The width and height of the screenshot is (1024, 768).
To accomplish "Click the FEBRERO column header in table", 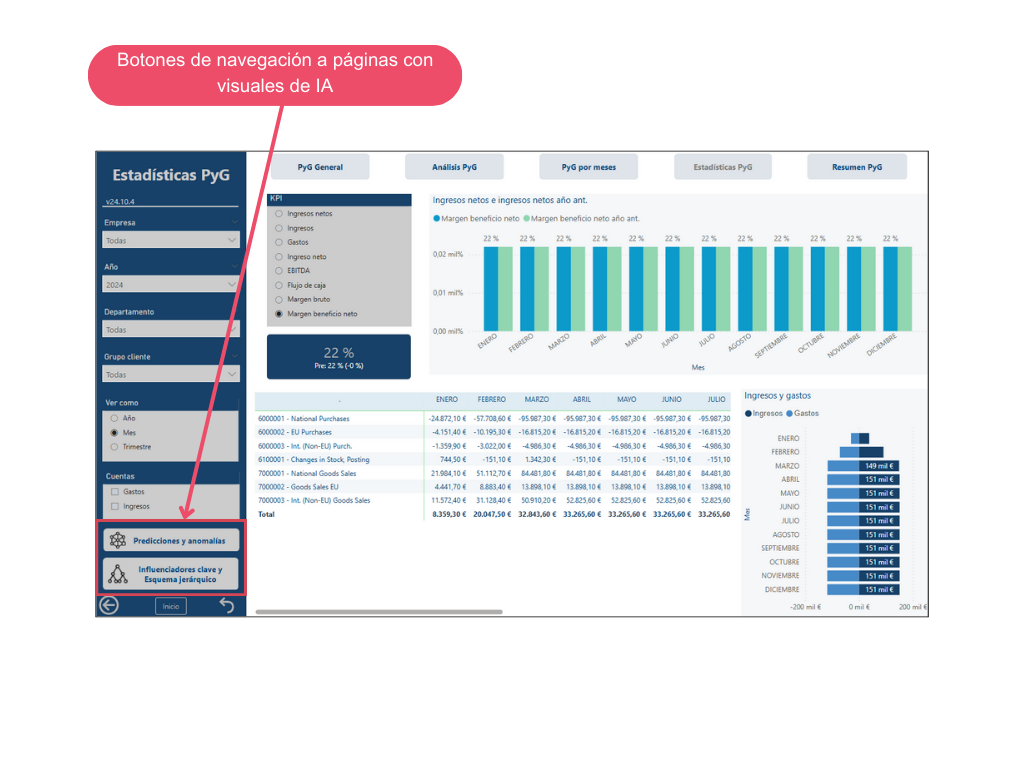I will 491,399.
